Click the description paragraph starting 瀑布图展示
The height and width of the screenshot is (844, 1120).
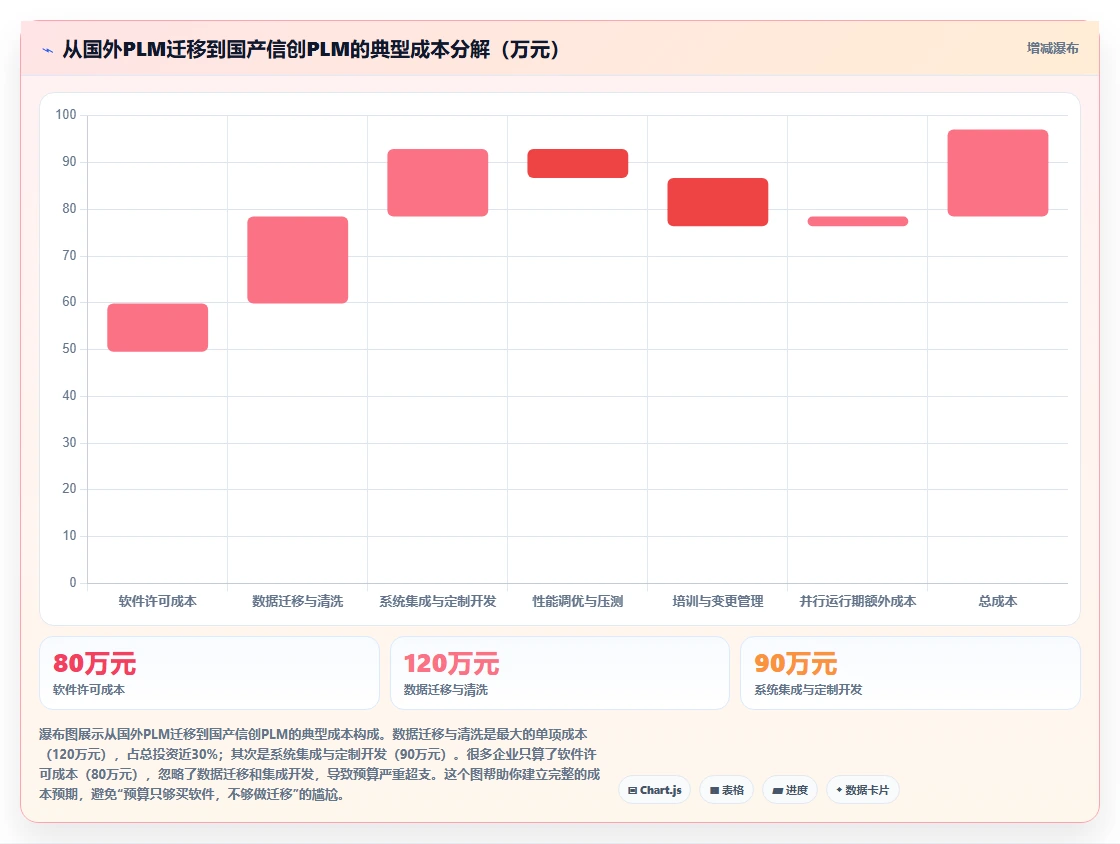coord(320,764)
